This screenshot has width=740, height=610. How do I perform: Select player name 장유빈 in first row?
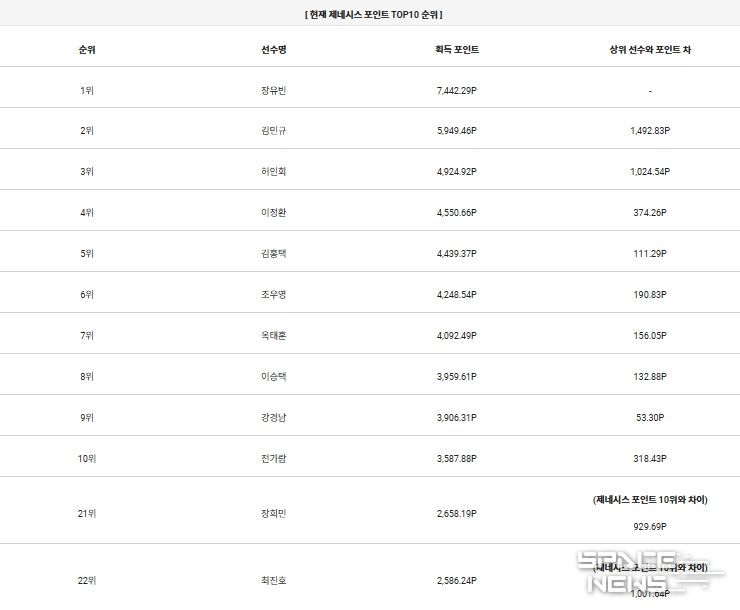point(274,91)
